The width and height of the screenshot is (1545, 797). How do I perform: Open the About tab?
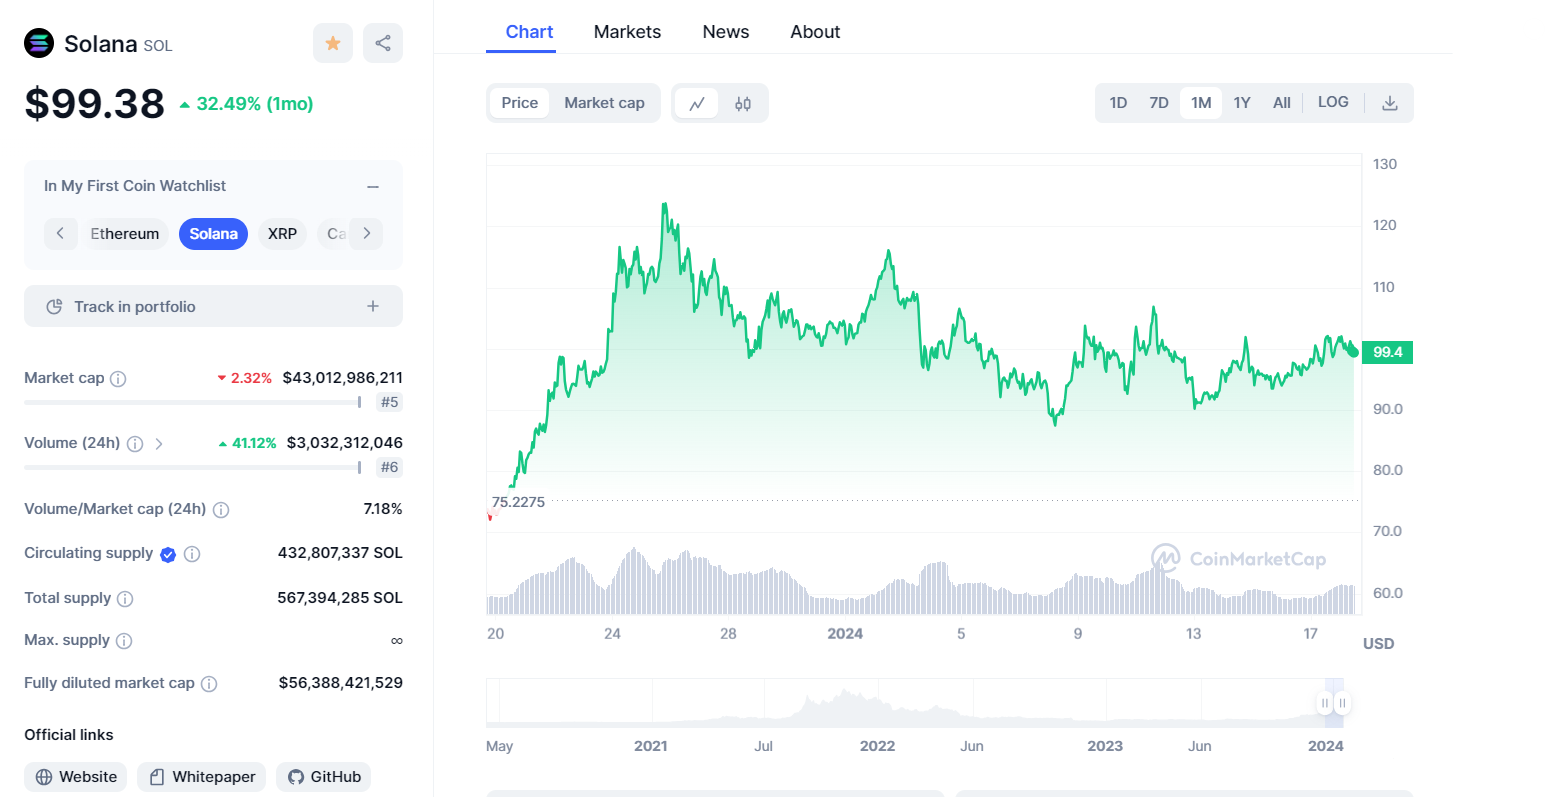[815, 32]
